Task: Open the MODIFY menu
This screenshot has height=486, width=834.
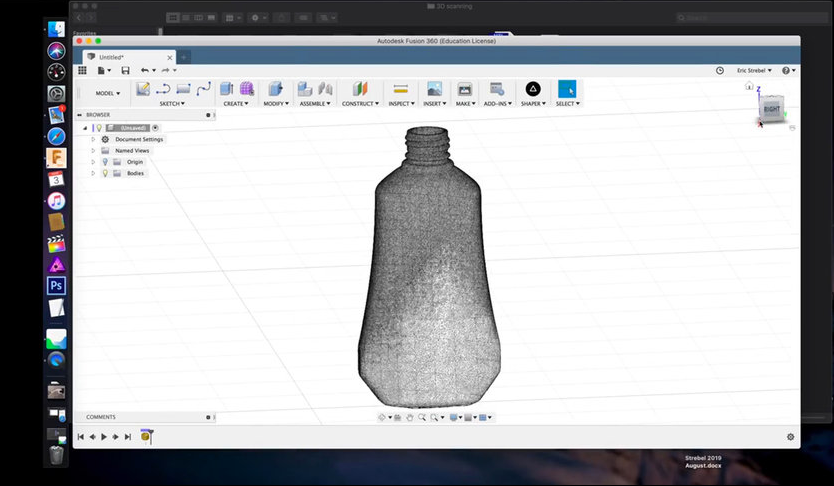Action: (276, 103)
